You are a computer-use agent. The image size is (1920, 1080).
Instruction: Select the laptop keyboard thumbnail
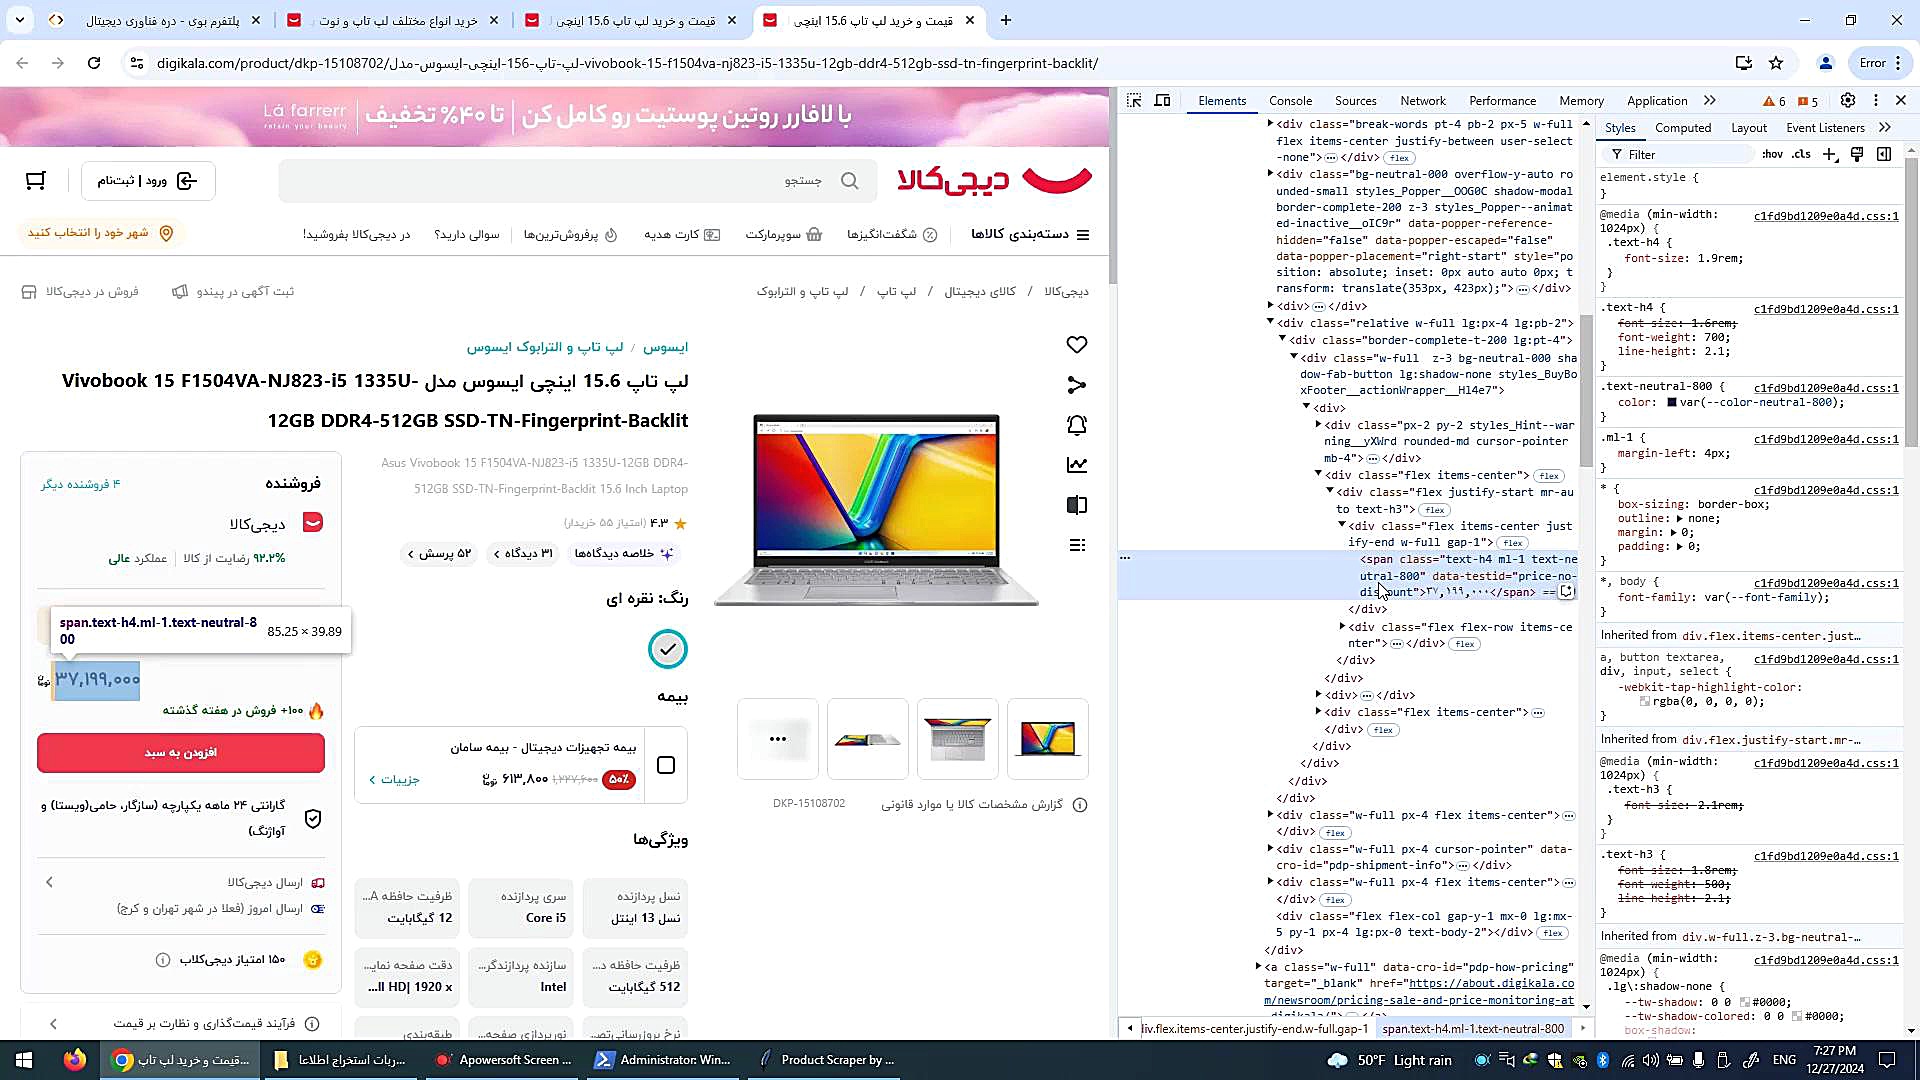(958, 739)
